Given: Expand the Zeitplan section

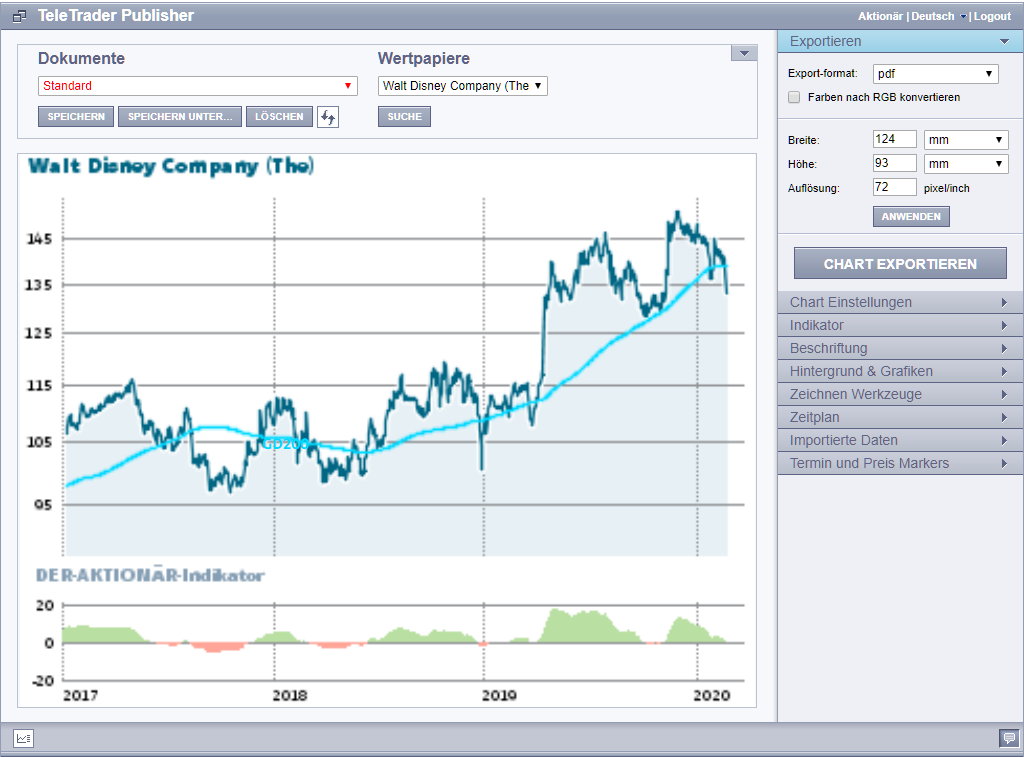Looking at the screenshot, I should [x=900, y=417].
